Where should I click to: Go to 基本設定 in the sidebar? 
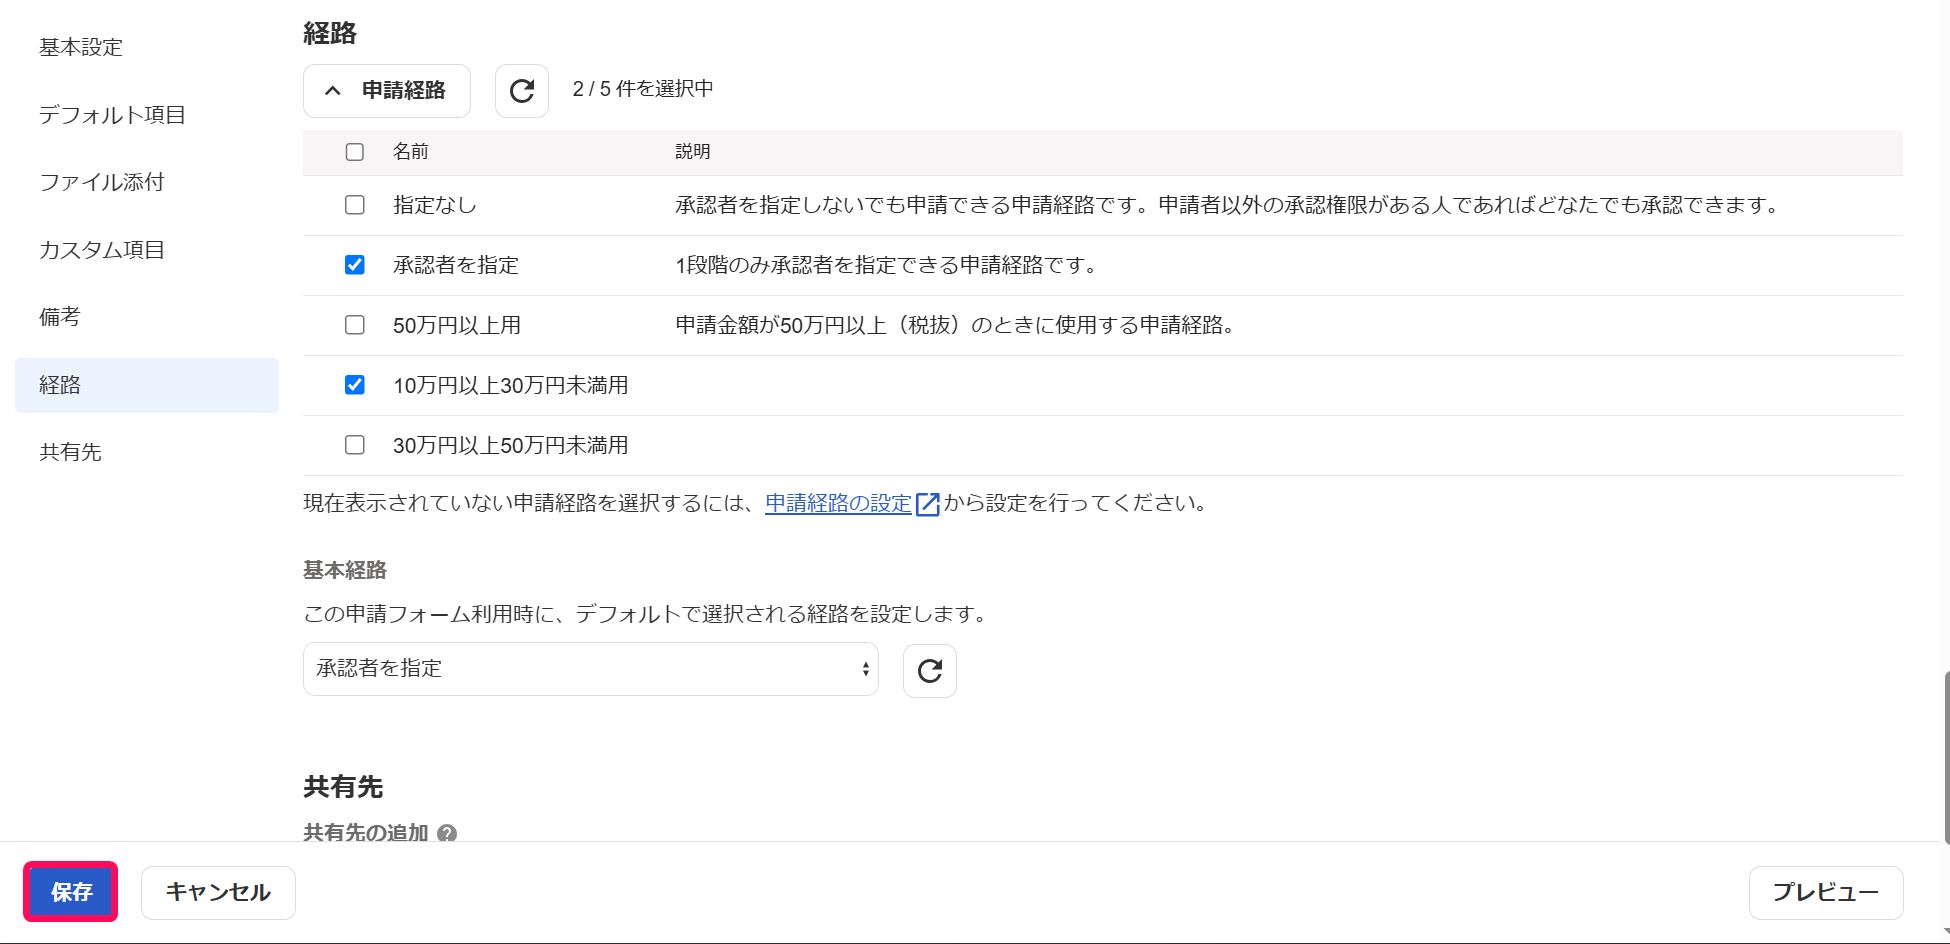pos(81,47)
